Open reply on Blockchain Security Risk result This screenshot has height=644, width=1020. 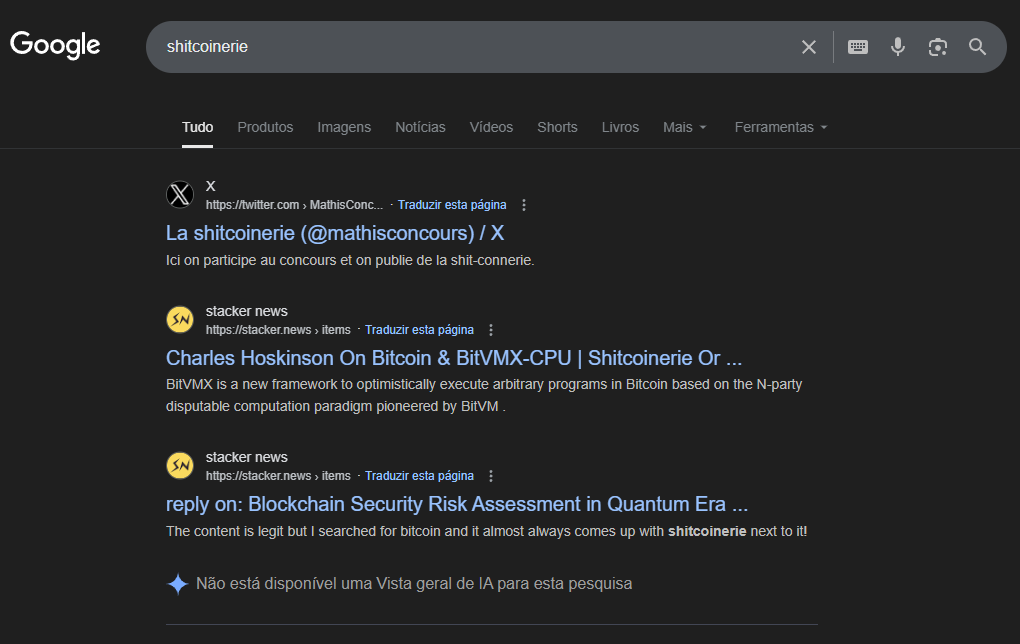(457, 504)
